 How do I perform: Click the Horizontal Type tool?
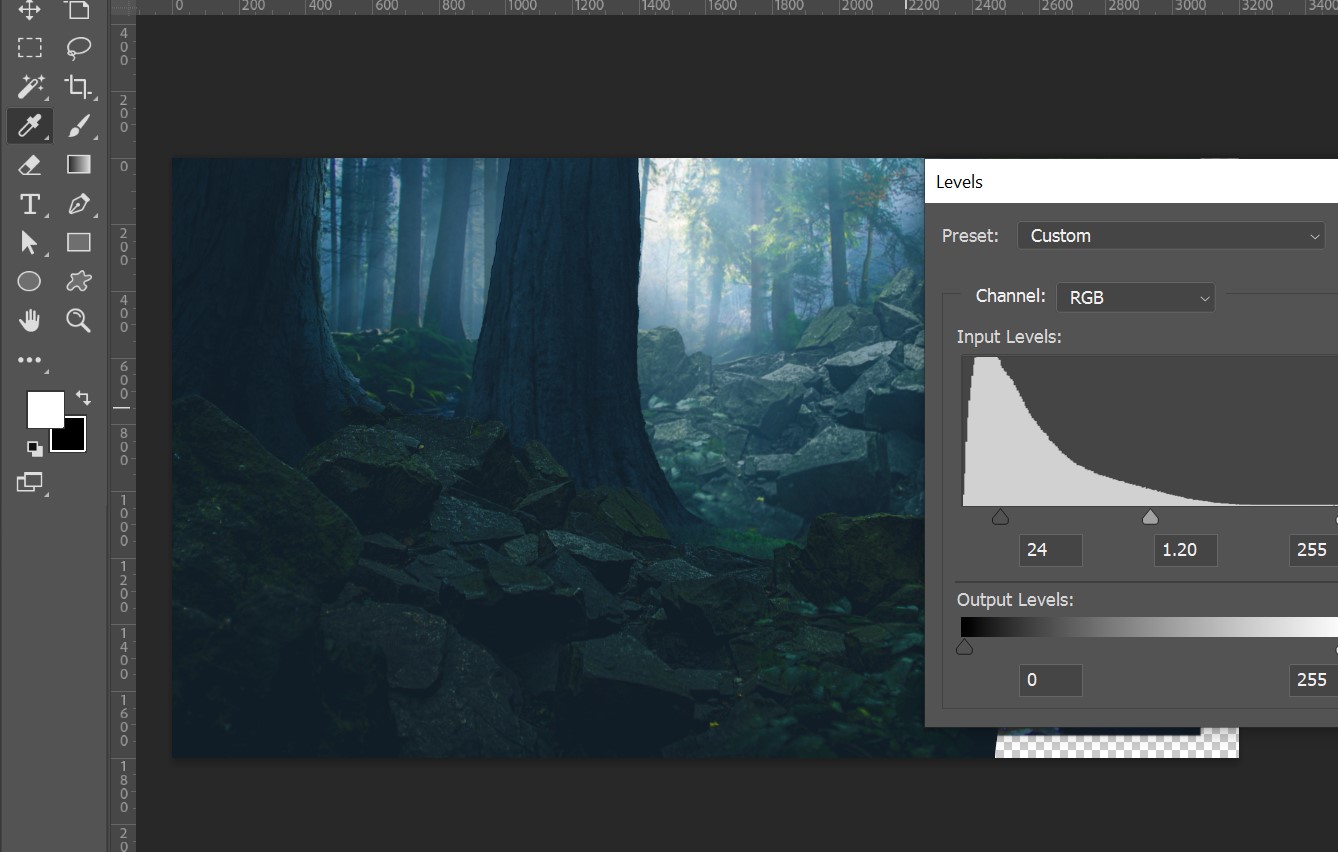point(29,204)
